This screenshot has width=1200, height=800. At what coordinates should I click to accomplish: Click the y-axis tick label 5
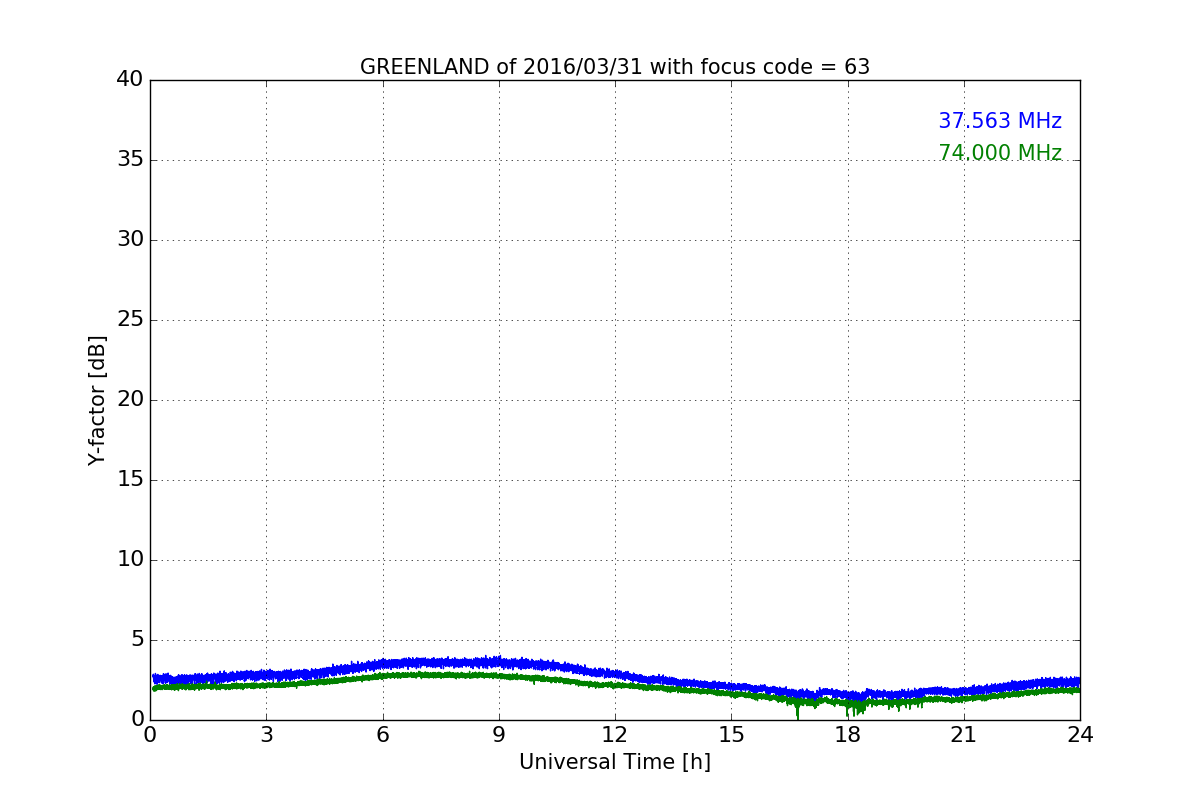137,640
